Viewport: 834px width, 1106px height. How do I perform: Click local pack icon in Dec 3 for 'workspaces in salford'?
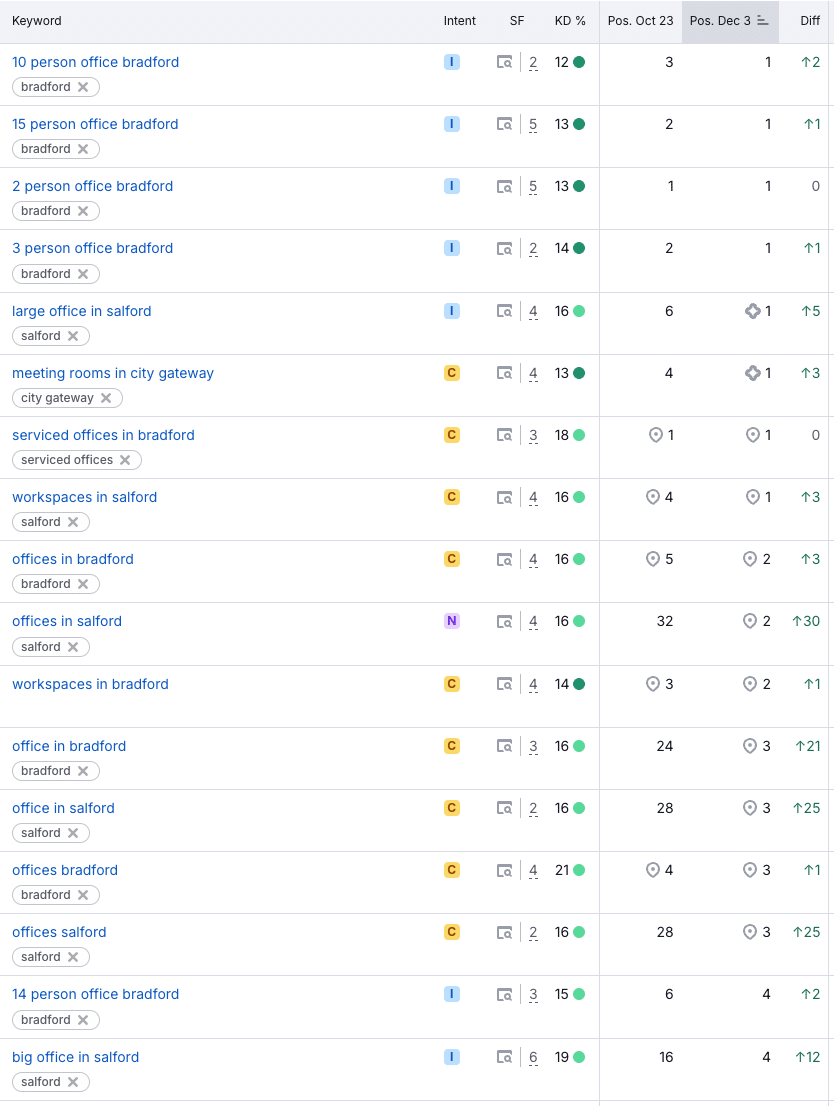753,497
